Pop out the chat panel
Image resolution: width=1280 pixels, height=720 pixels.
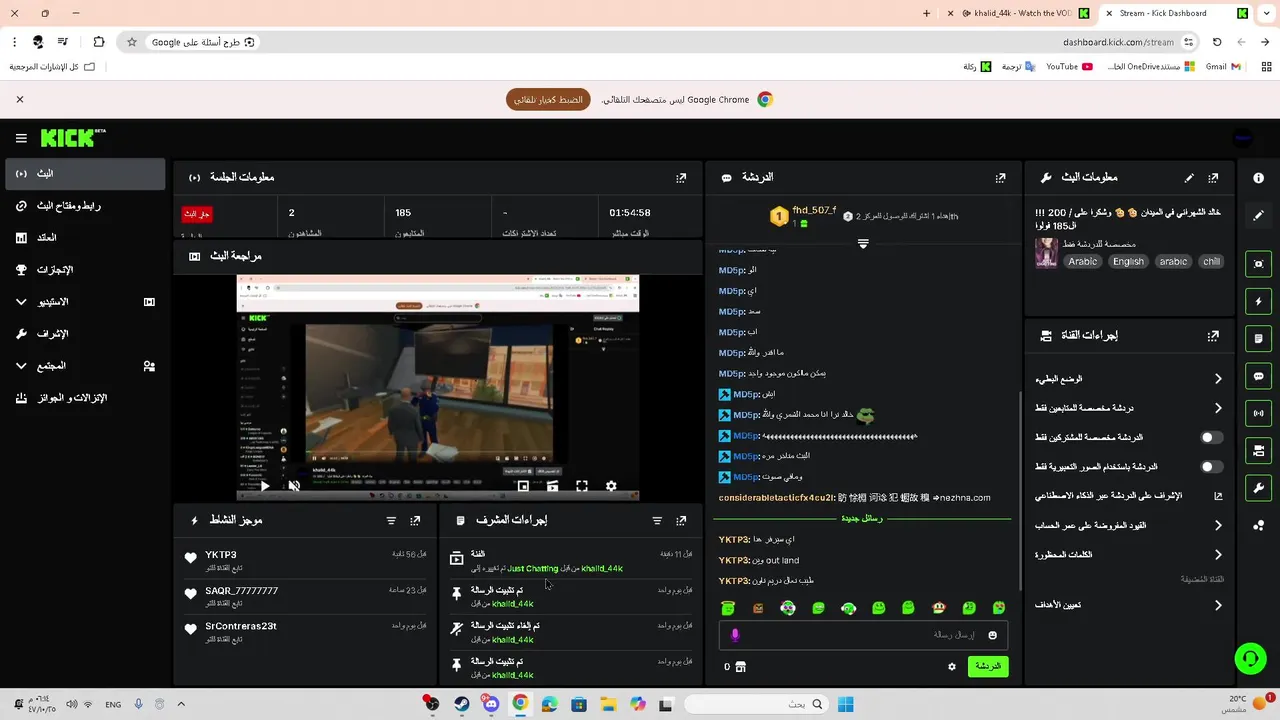pyautogui.click(x=1000, y=177)
